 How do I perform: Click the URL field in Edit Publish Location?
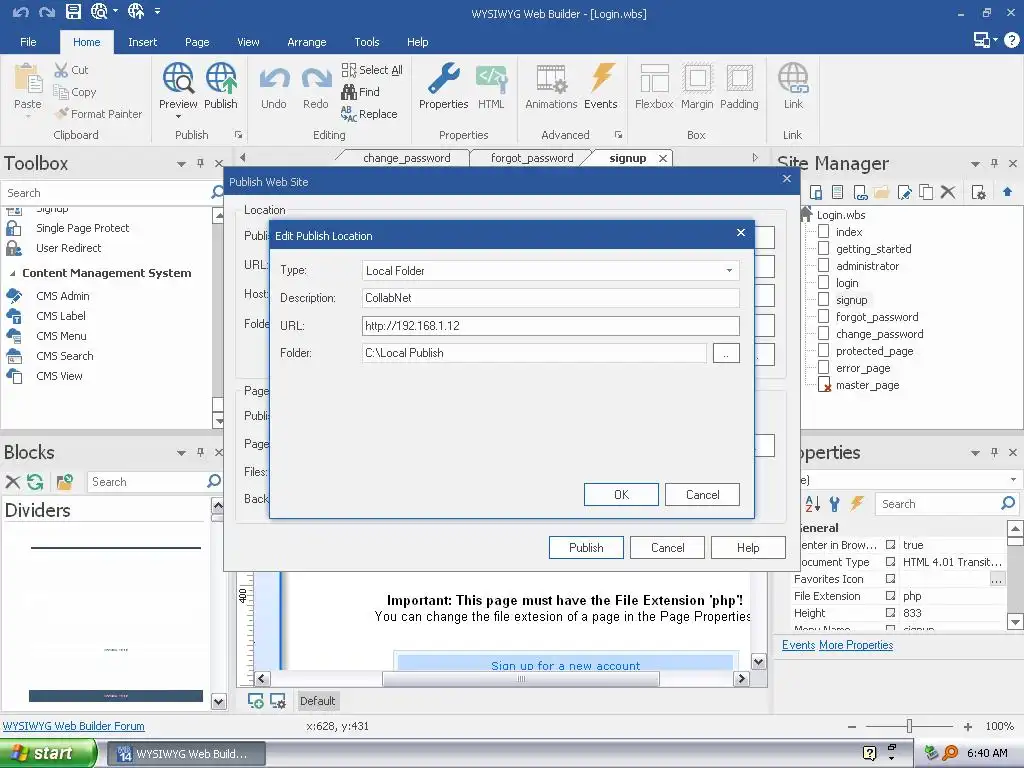coord(551,325)
